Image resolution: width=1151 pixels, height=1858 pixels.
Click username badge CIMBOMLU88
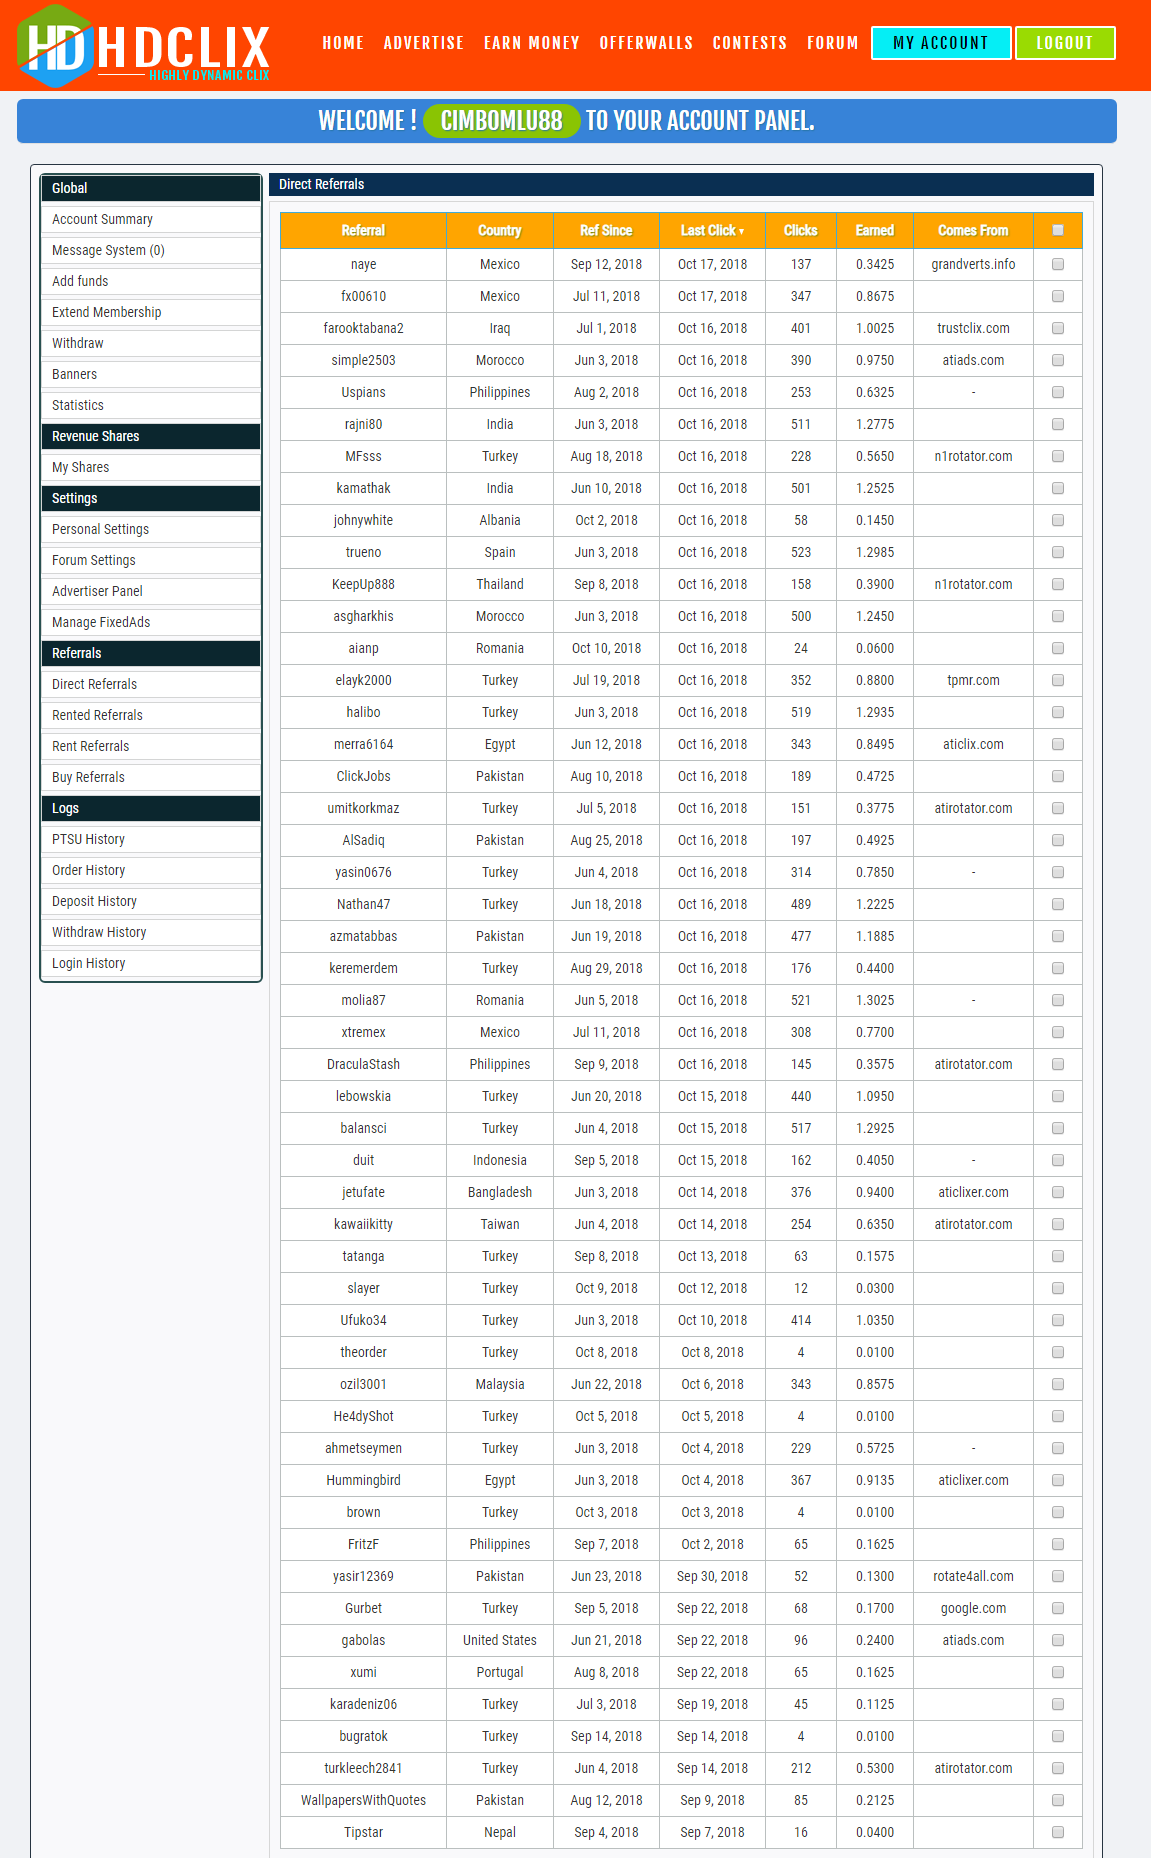[502, 121]
